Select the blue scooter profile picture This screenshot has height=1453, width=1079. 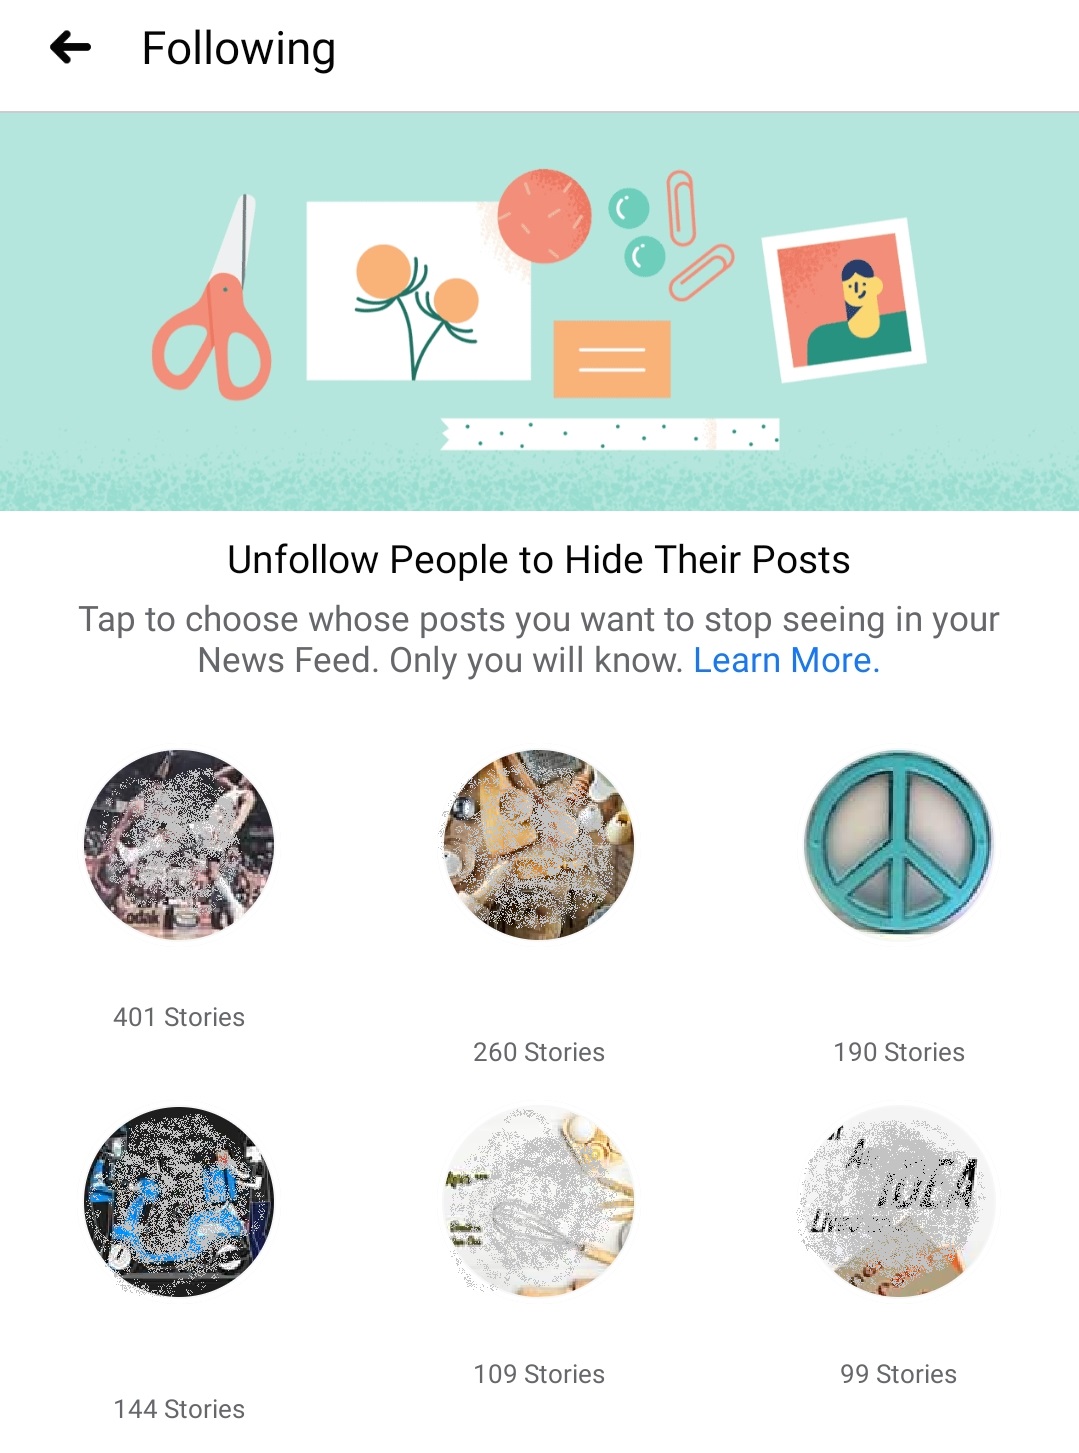[179, 1201]
